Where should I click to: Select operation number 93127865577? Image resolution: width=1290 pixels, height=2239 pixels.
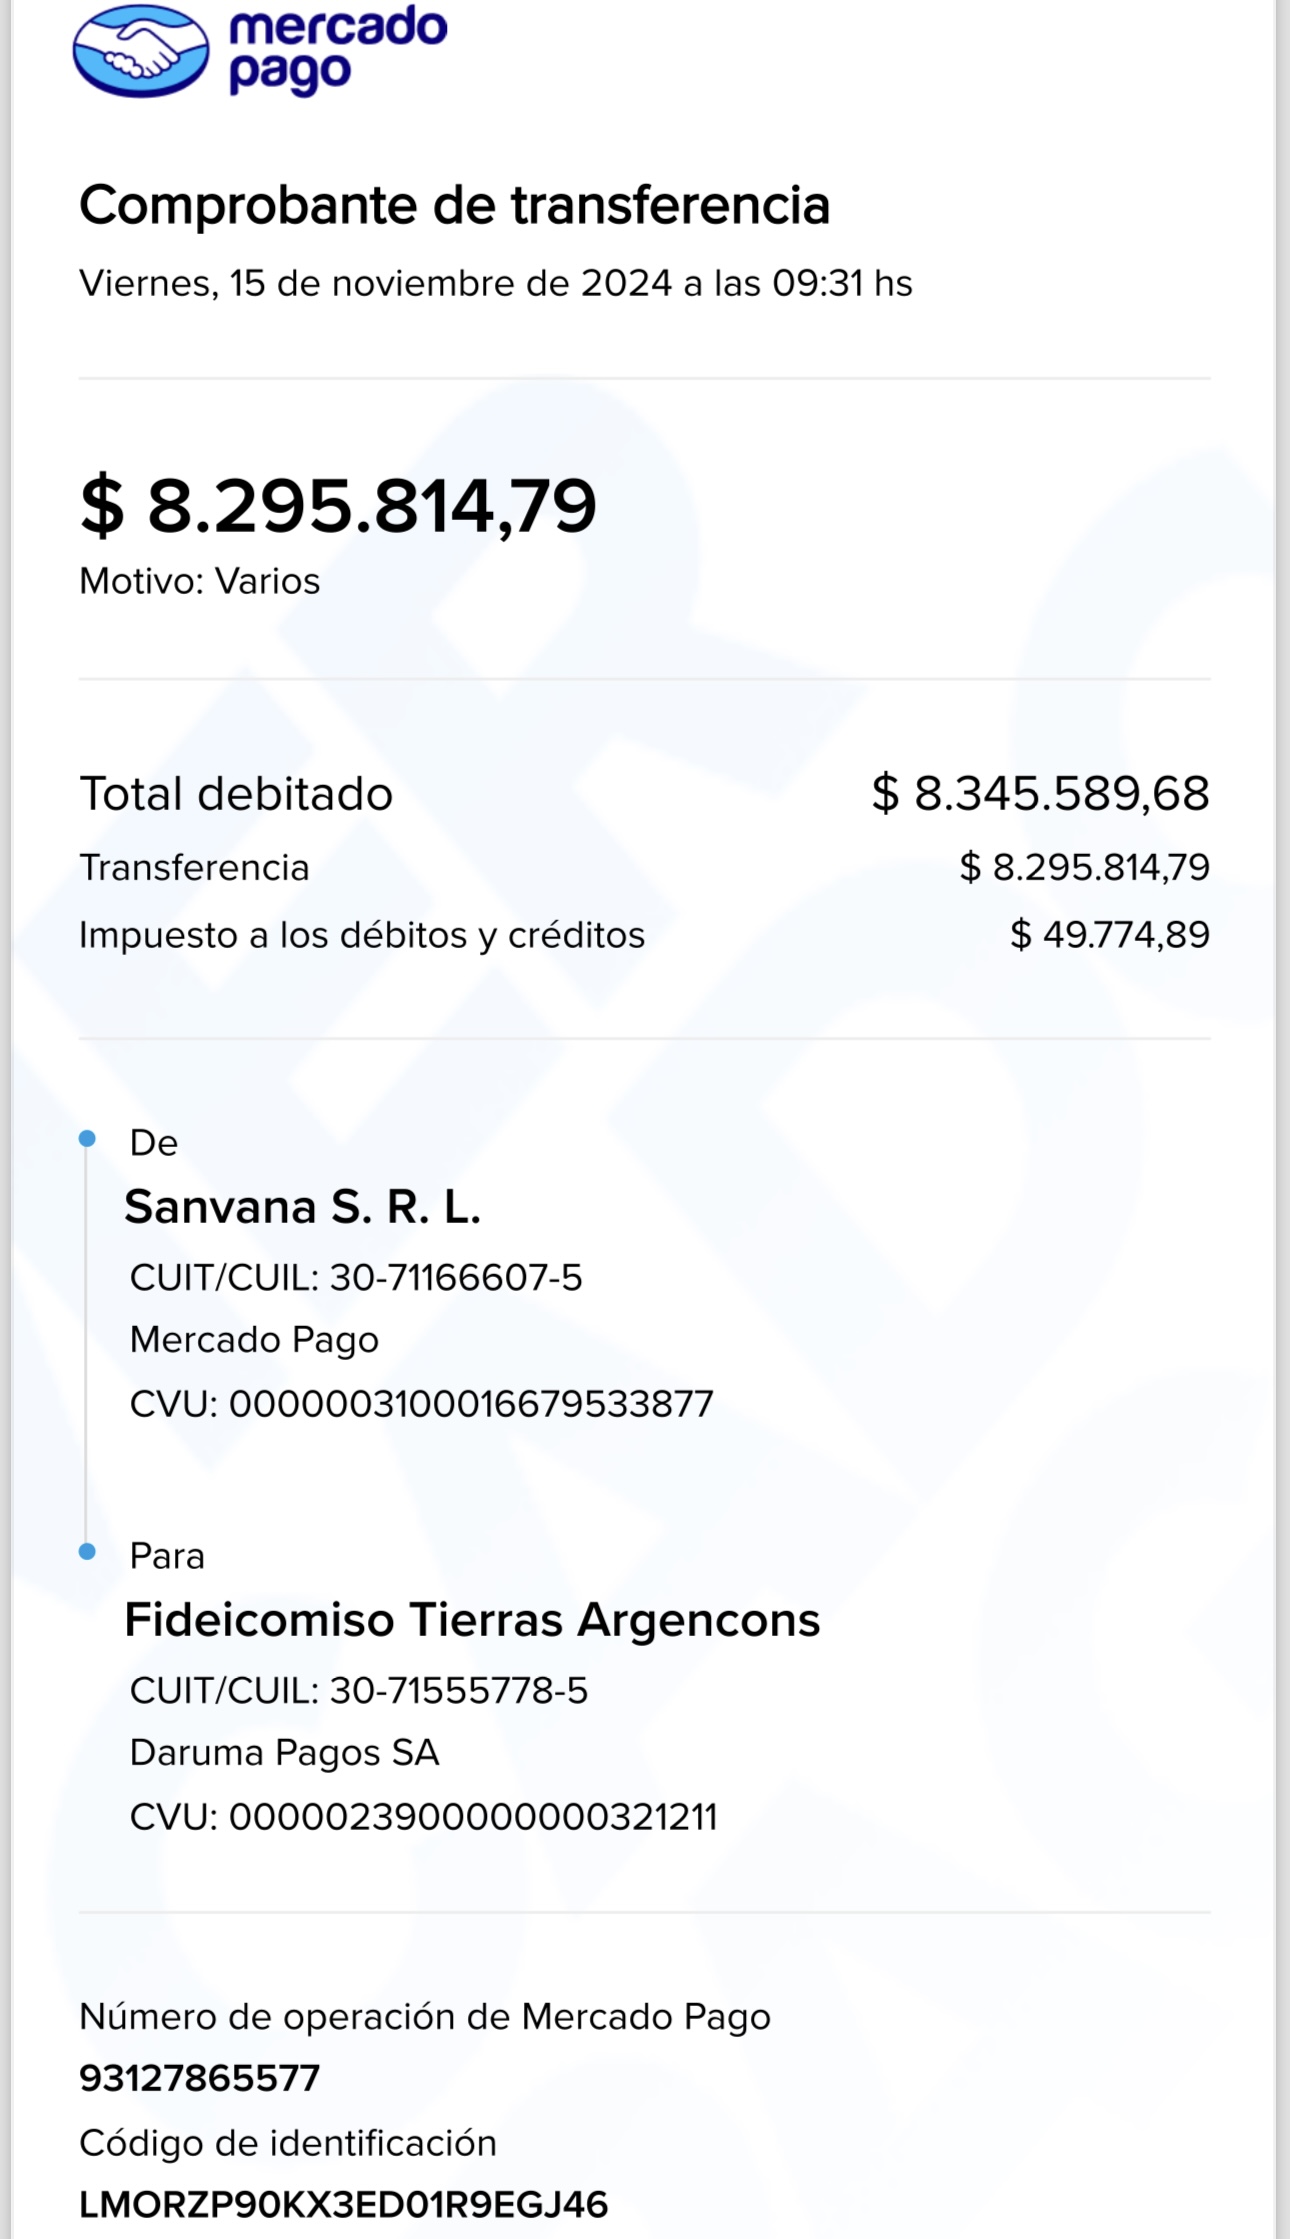coord(200,2079)
